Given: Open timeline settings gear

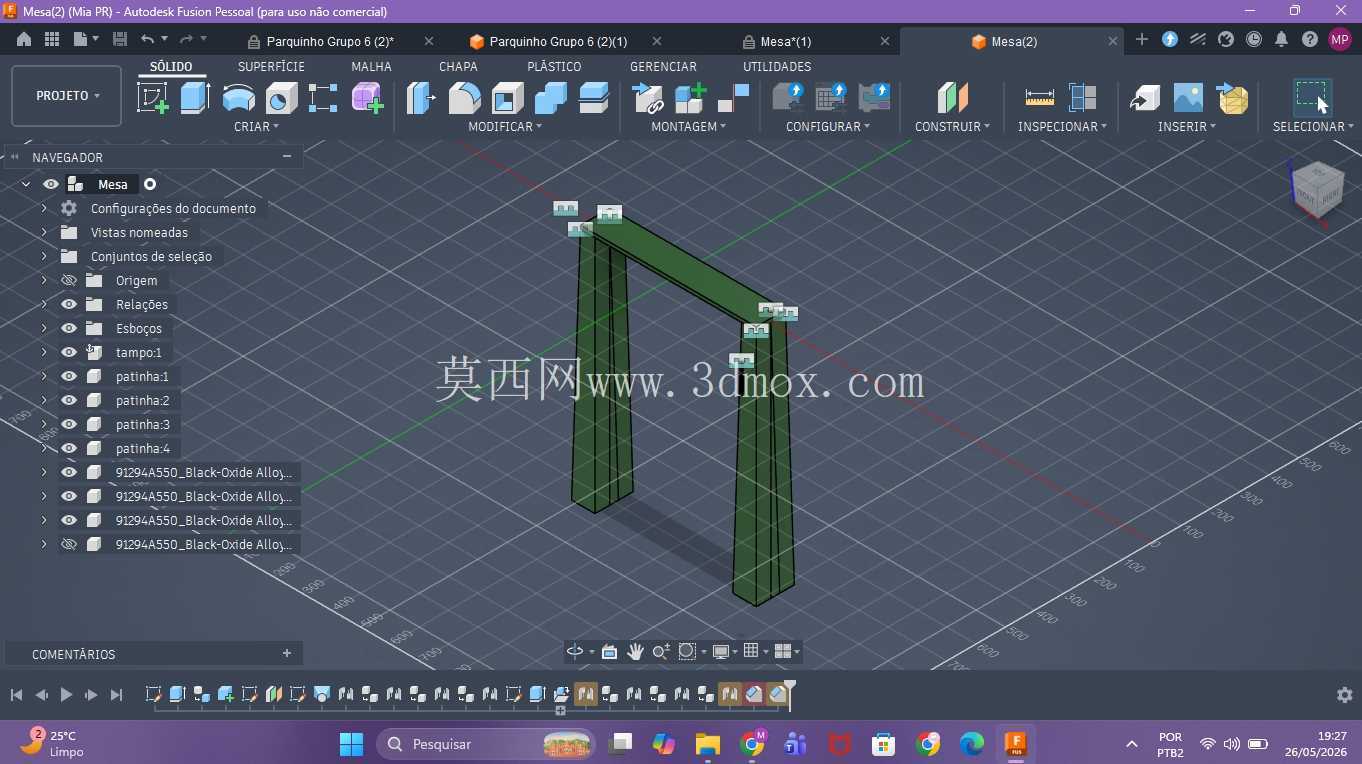Looking at the screenshot, I should (1345, 694).
